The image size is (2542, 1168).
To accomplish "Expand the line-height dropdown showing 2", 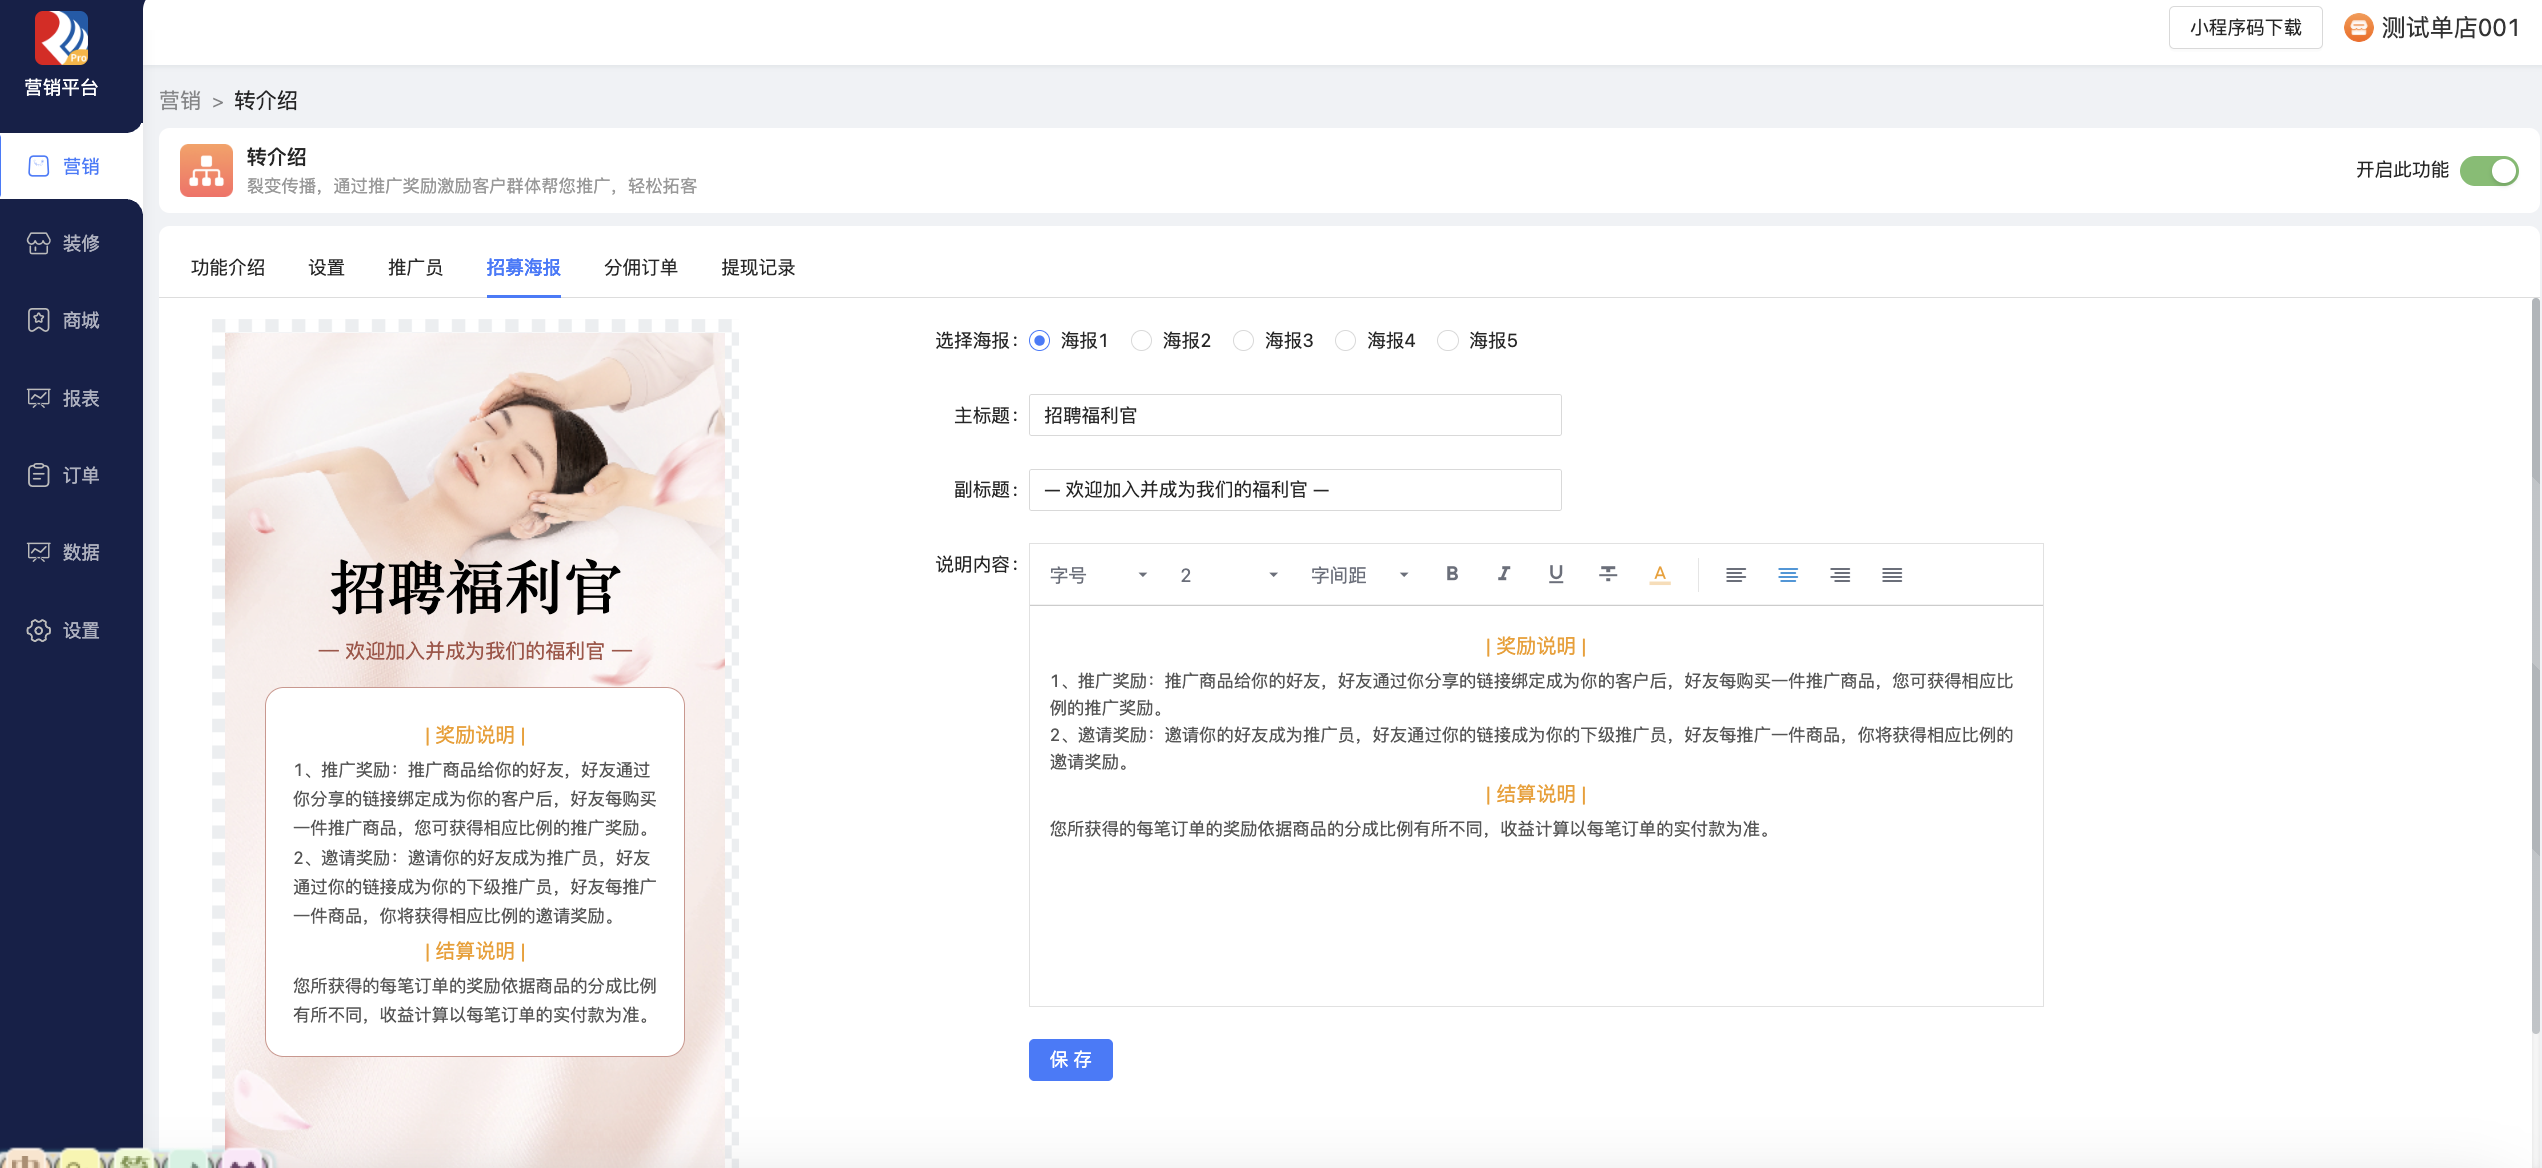I will pos(1228,575).
